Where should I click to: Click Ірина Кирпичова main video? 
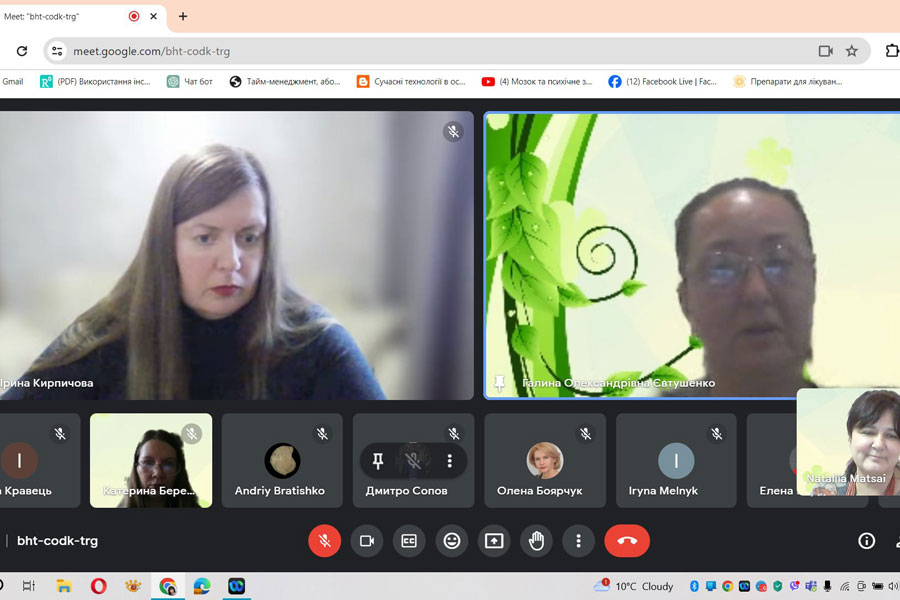236,255
